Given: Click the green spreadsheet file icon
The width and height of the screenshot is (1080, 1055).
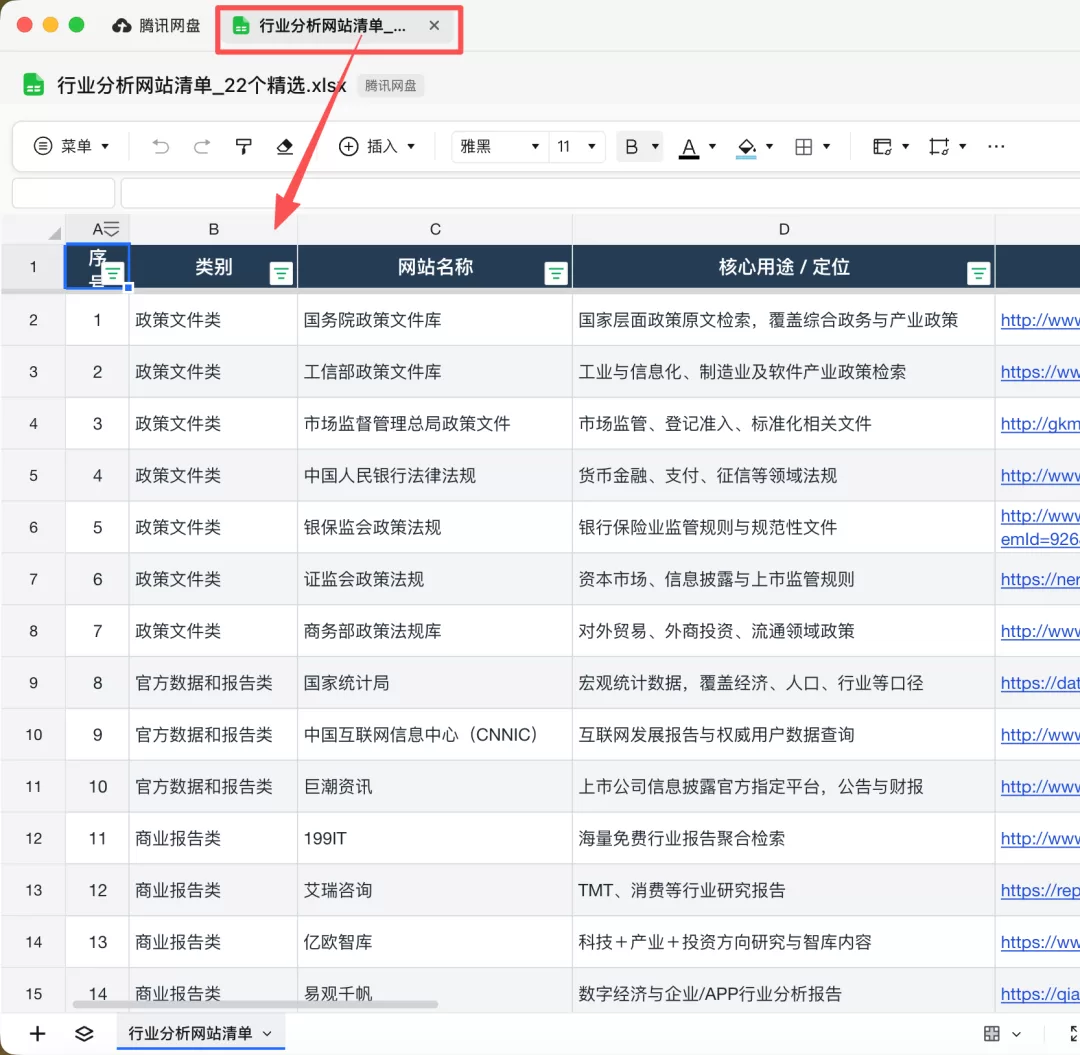Looking at the screenshot, I should [x=34, y=85].
